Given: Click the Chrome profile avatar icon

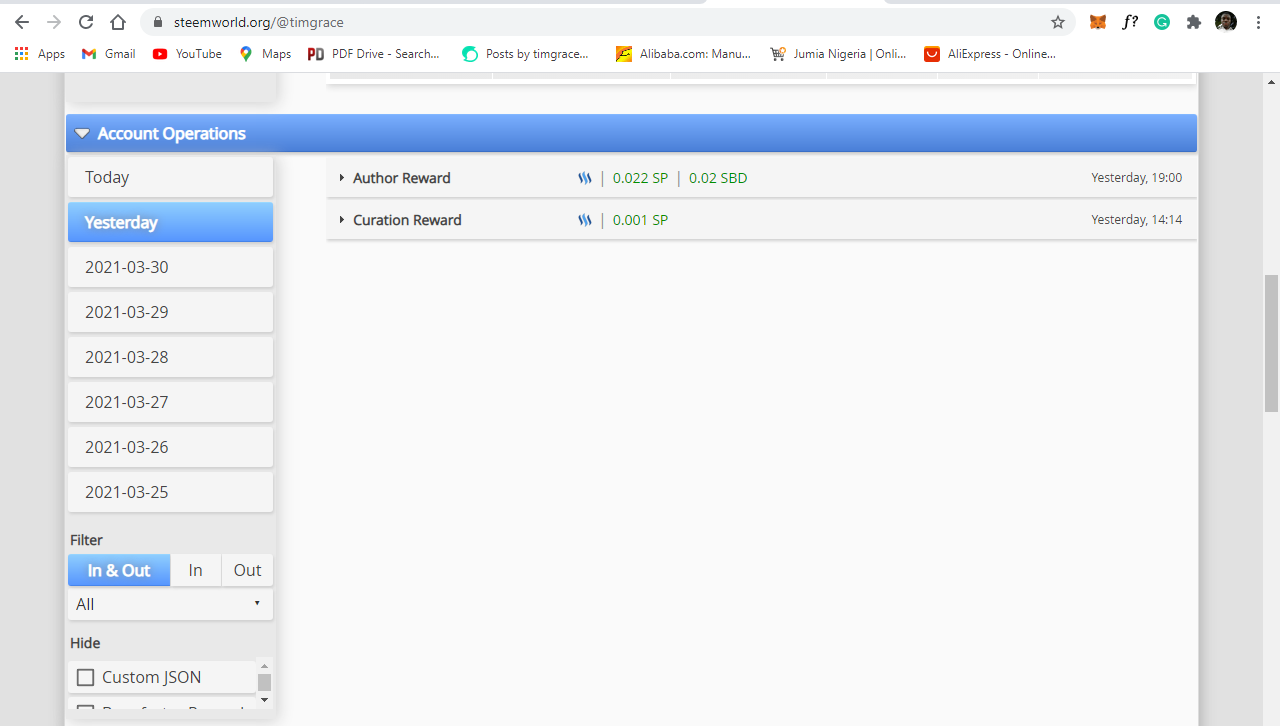Looking at the screenshot, I should tap(1225, 21).
